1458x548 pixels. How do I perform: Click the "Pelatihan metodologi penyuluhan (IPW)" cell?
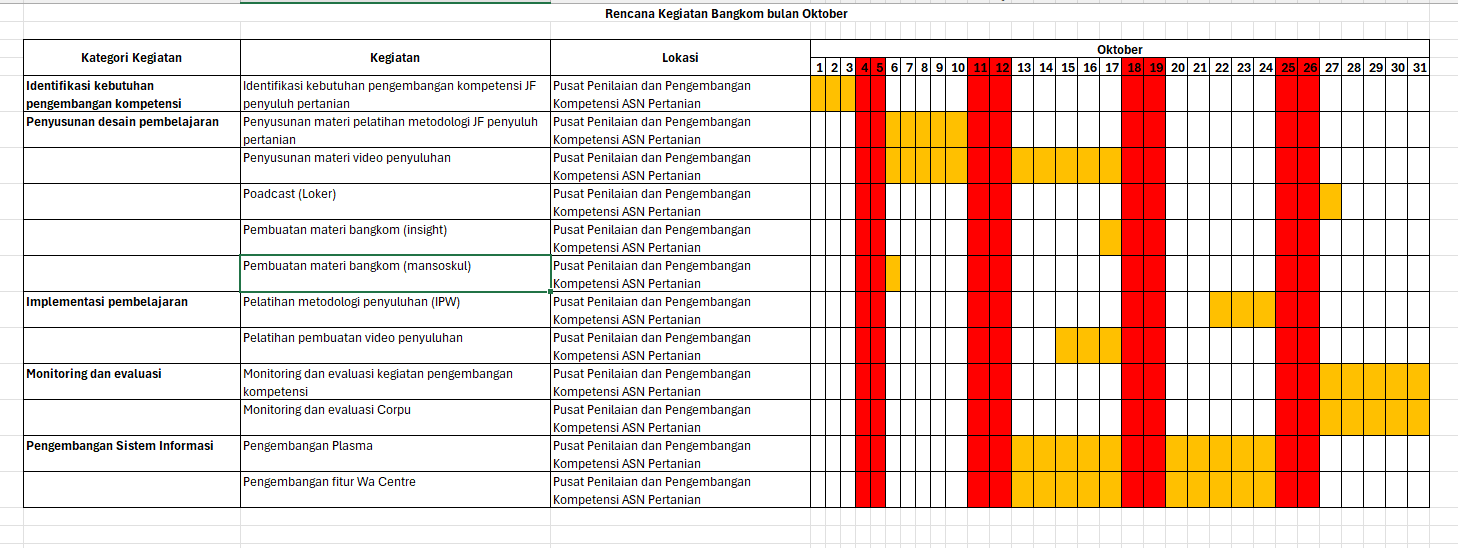(x=395, y=310)
